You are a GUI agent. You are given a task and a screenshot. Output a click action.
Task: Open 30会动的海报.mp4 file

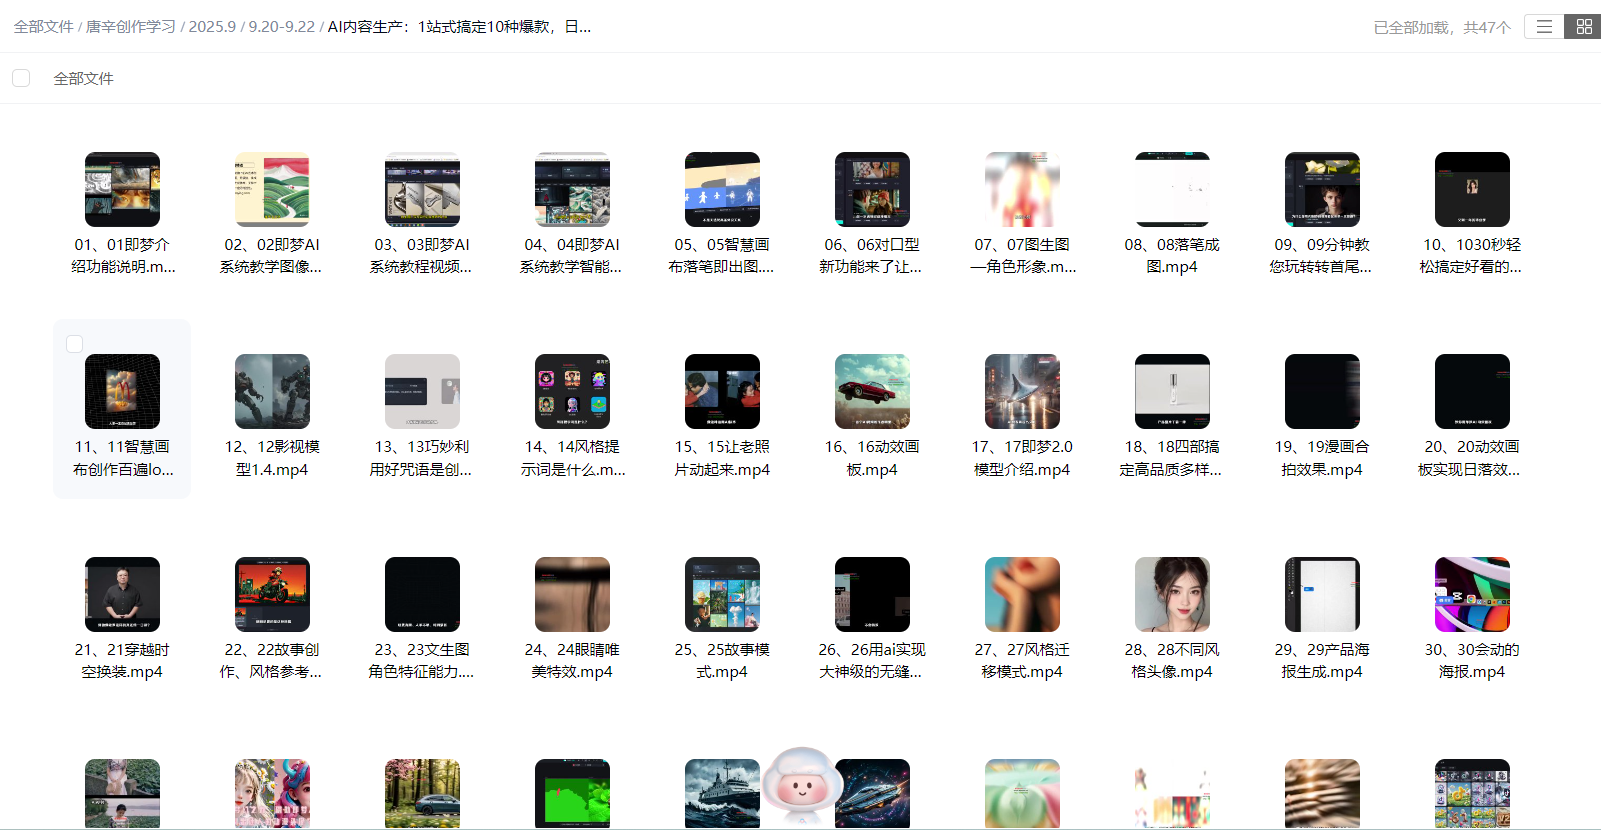point(1472,594)
